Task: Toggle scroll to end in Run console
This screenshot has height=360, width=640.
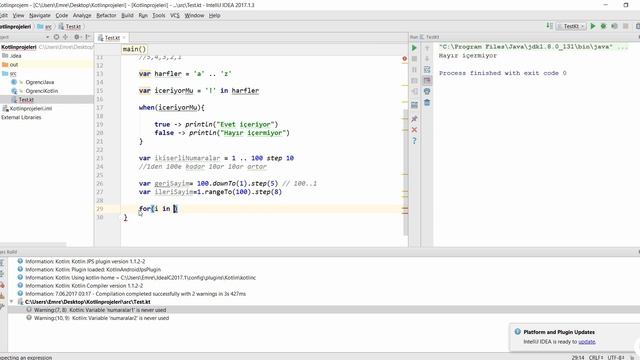Action: coord(427,80)
